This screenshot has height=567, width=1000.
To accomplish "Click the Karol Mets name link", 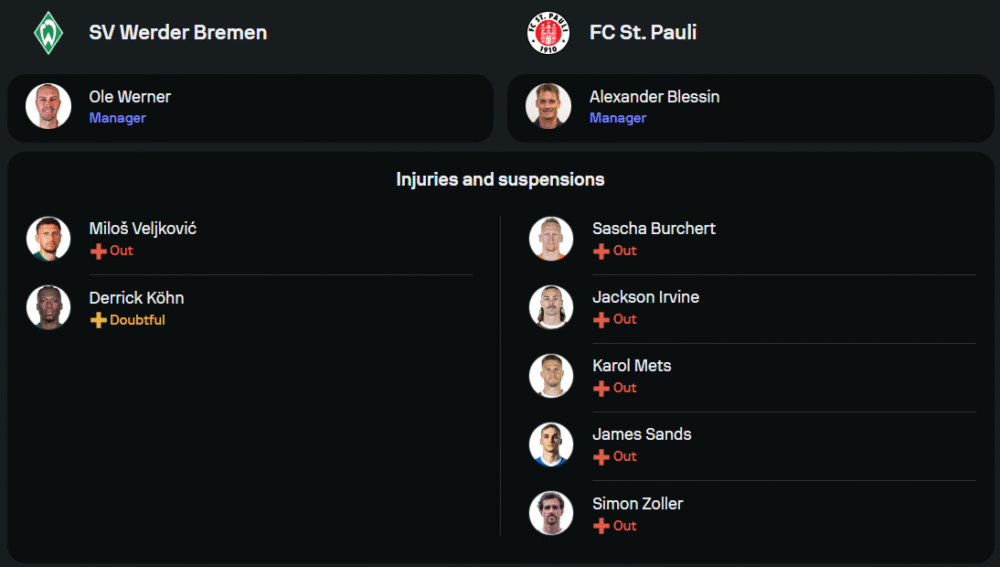I will (x=631, y=366).
